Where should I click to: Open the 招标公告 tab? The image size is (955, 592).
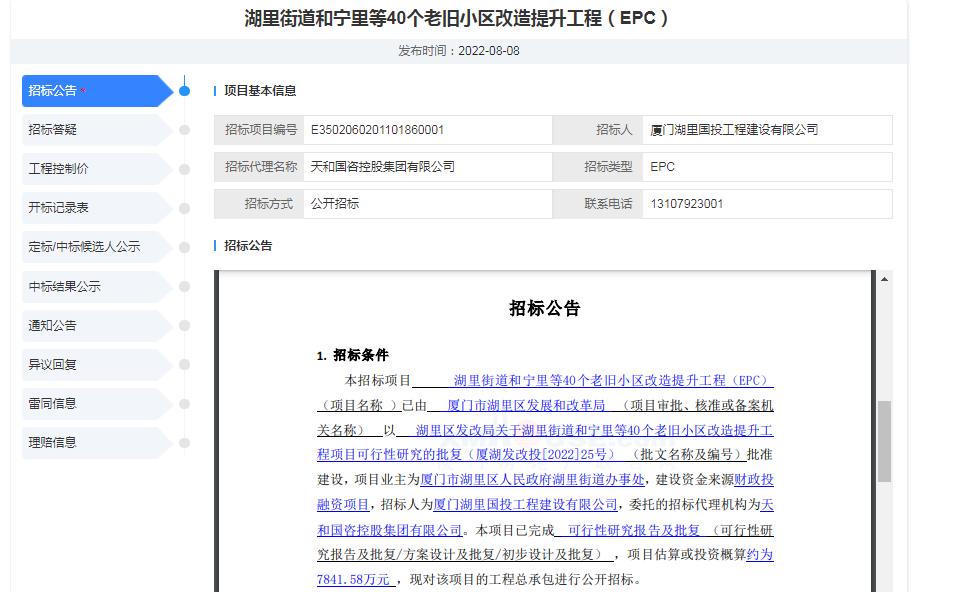click(x=90, y=91)
